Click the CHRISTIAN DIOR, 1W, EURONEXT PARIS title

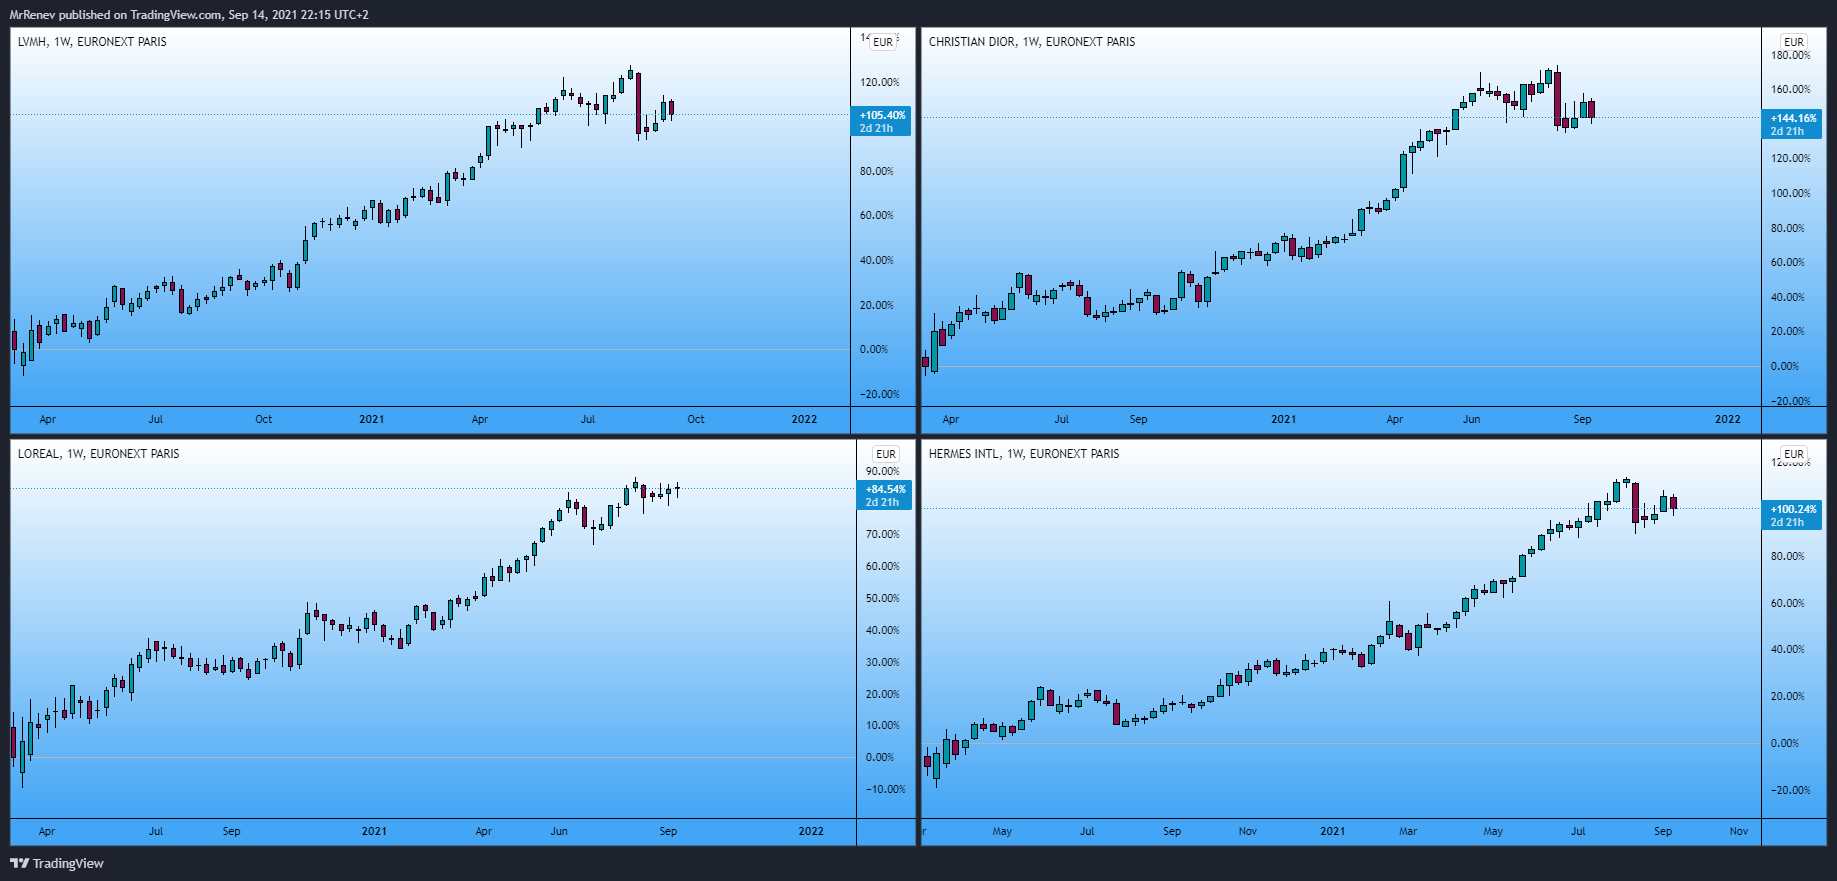1032,42
